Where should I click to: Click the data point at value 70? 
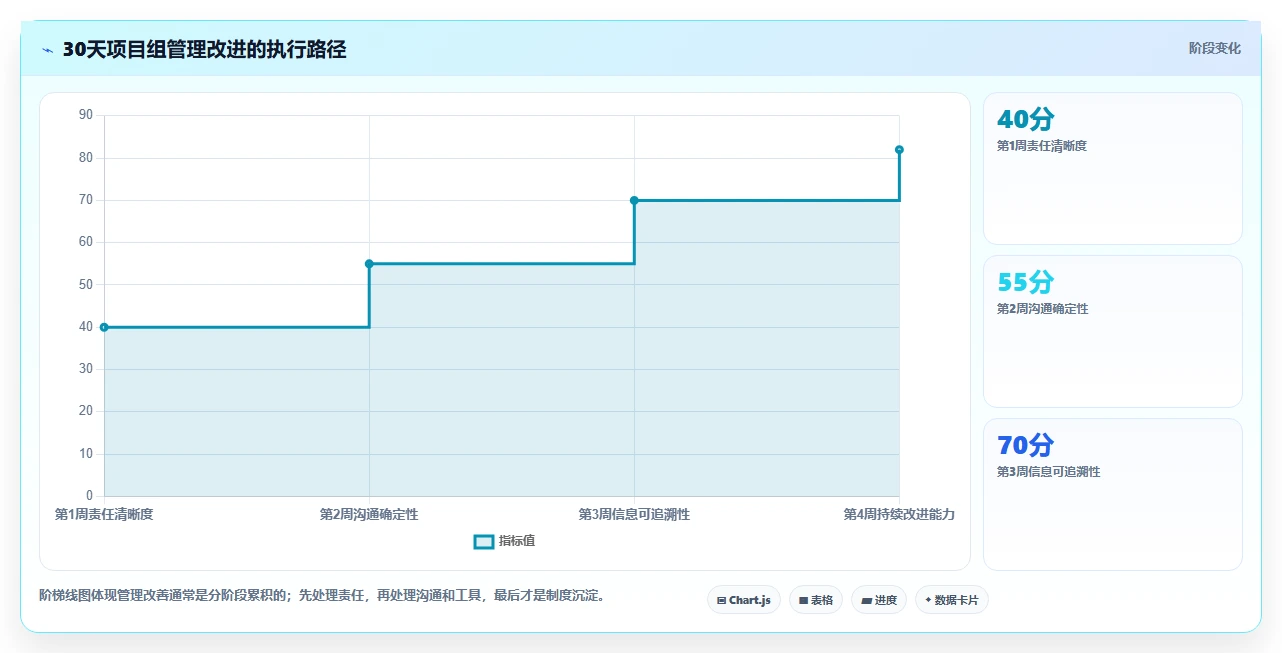(x=634, y=200)
